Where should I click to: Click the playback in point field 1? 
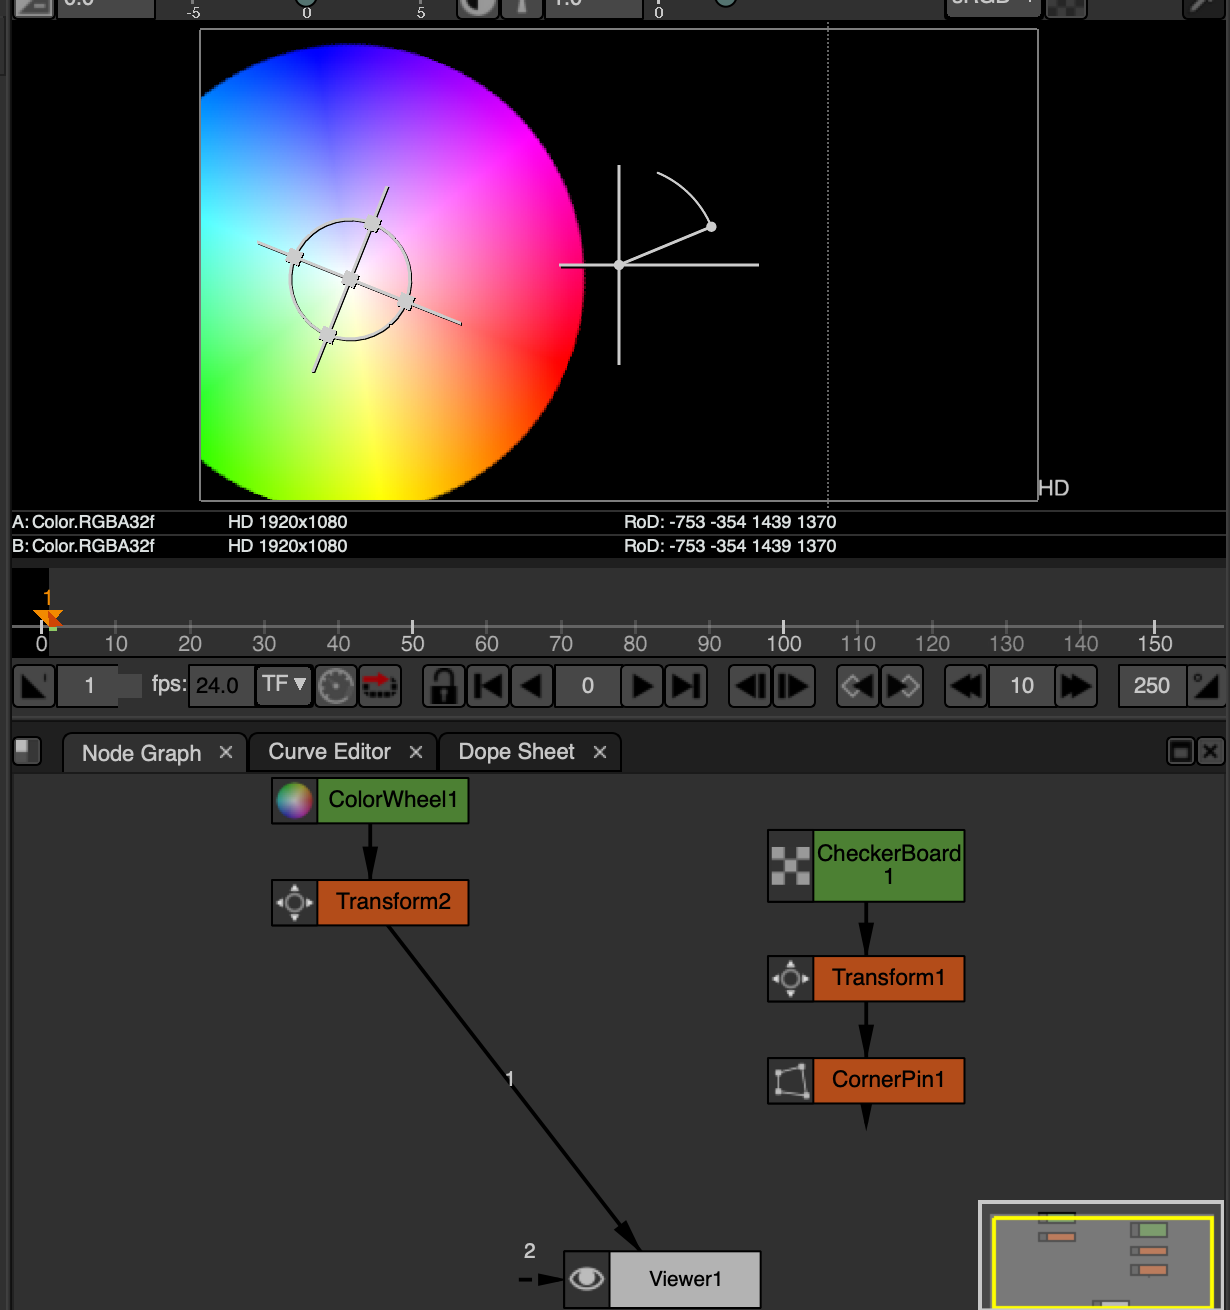click(89, 686)
